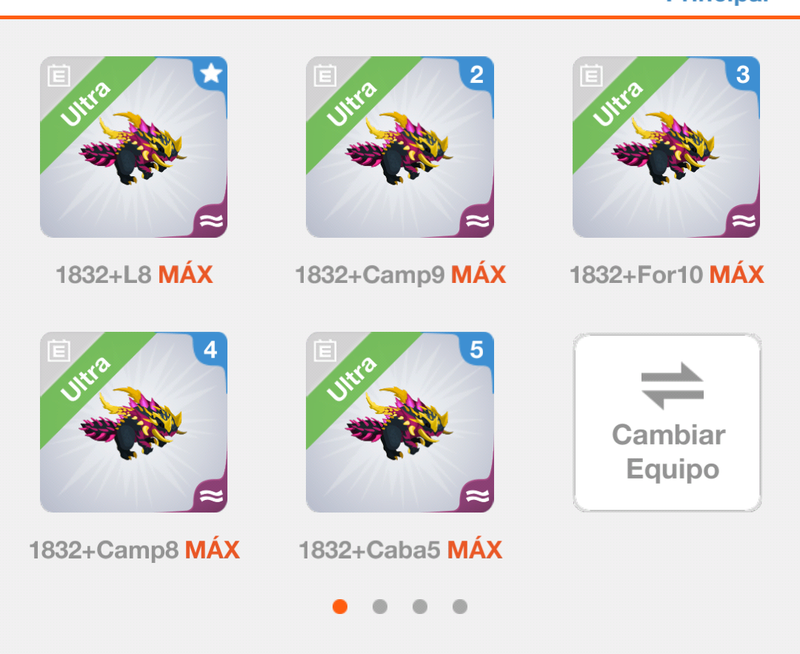Open notes icon on 1832+Camp9 card
Screen dimensions: 800x654
325,76
